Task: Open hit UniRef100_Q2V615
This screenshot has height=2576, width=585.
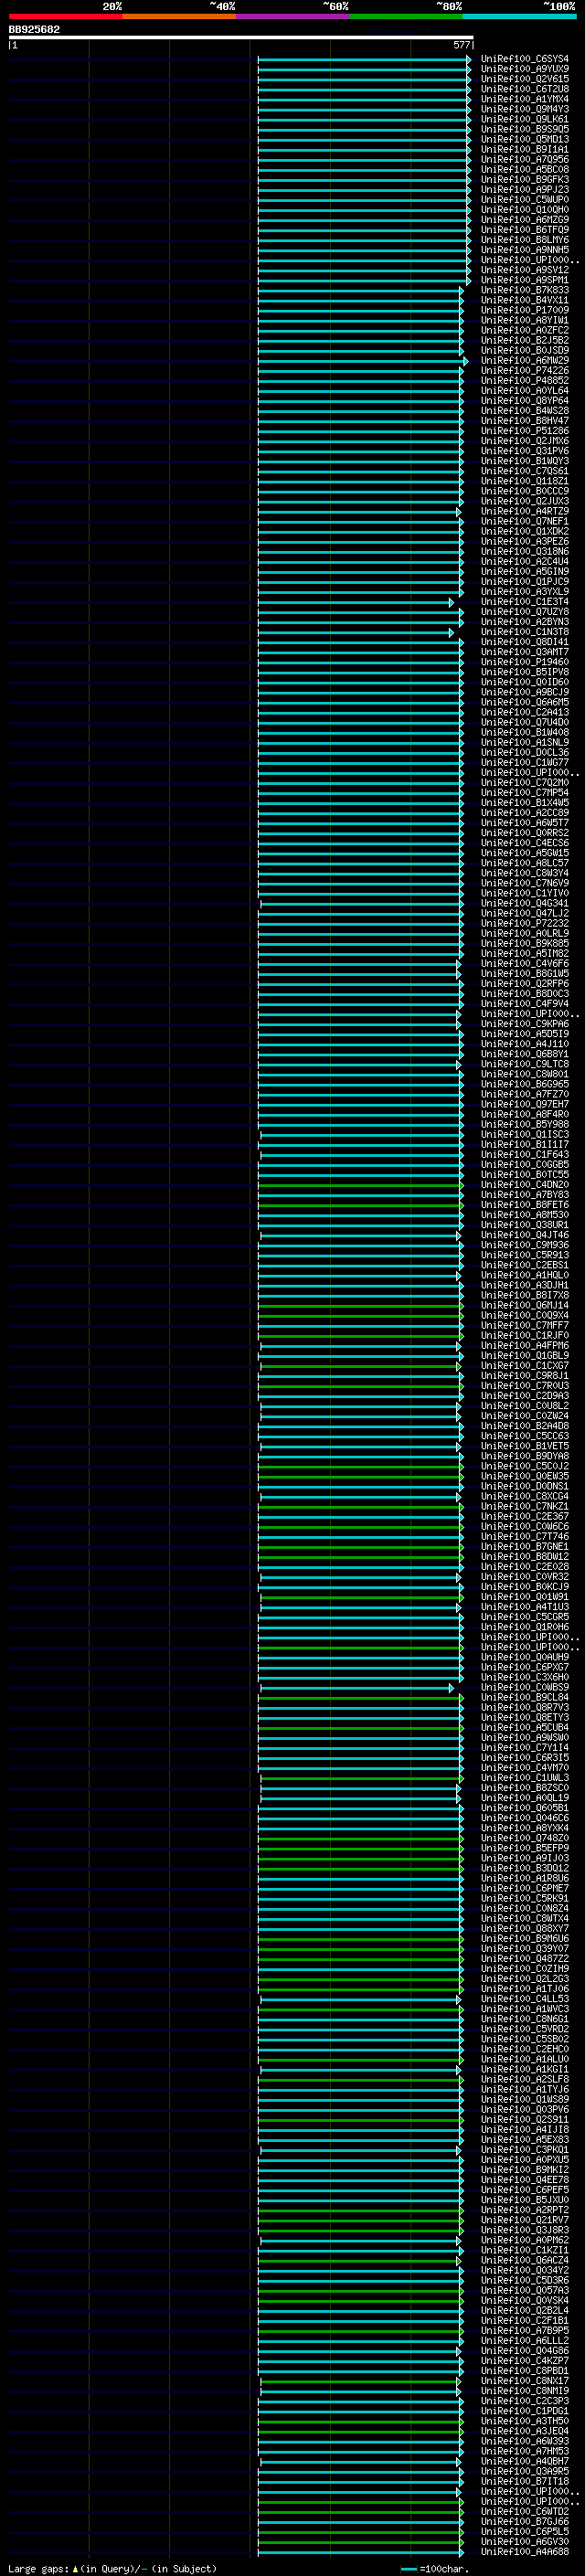Action: 524,80
